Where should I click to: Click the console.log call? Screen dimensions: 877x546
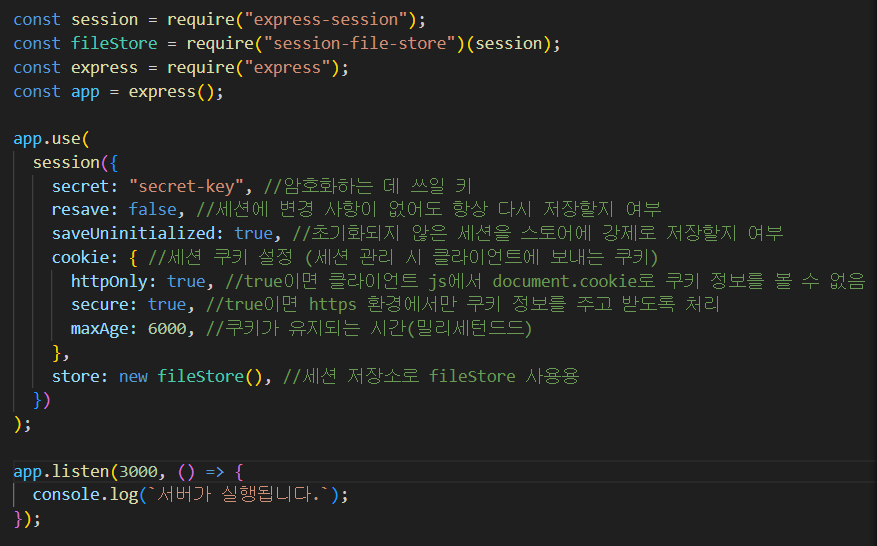85,495
